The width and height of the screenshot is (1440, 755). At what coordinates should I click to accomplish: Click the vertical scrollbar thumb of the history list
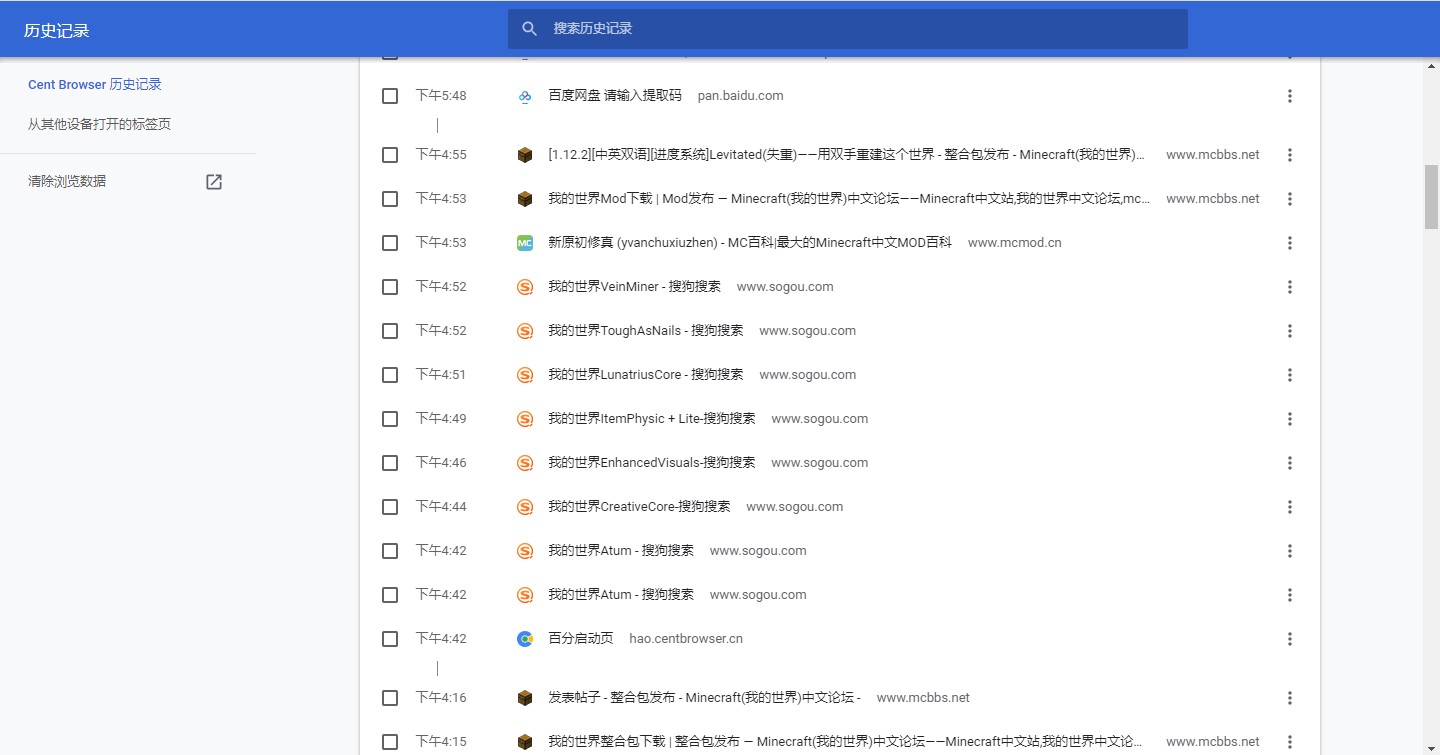1431,197
